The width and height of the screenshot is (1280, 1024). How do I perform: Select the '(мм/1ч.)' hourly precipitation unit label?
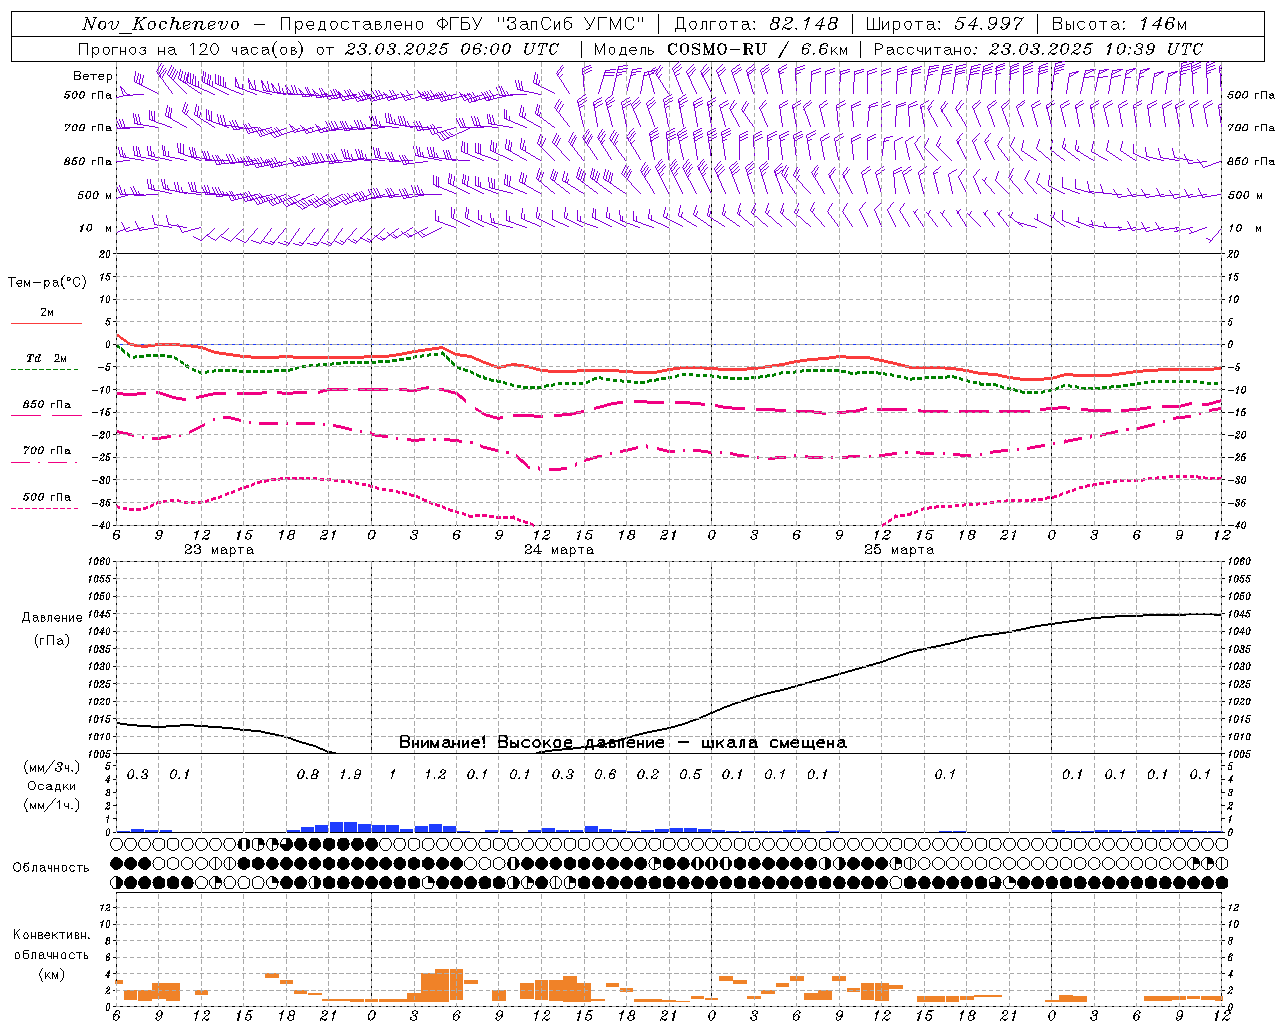[x=52, y=805]
